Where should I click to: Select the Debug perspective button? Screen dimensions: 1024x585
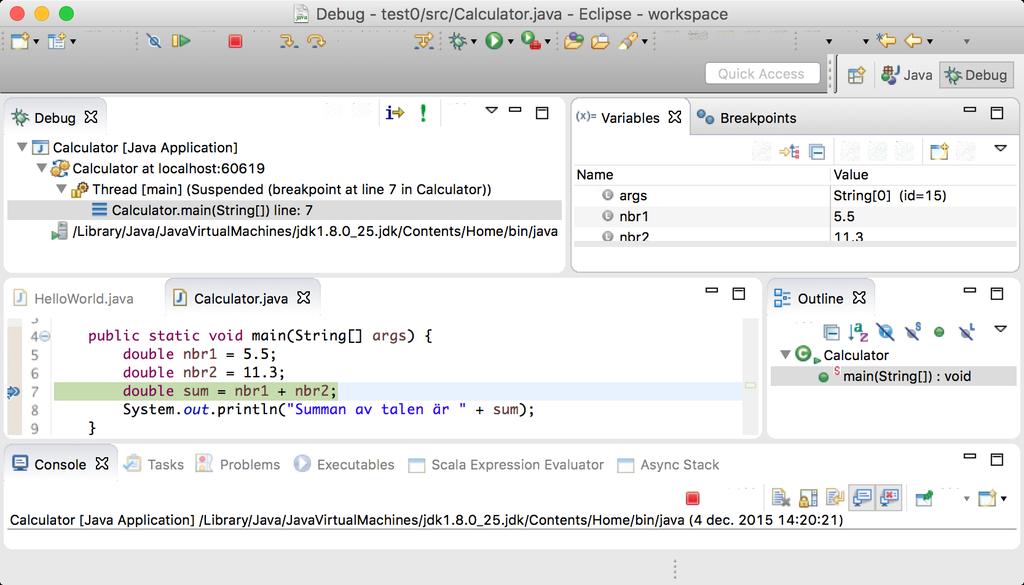click(x=976, y=75)
